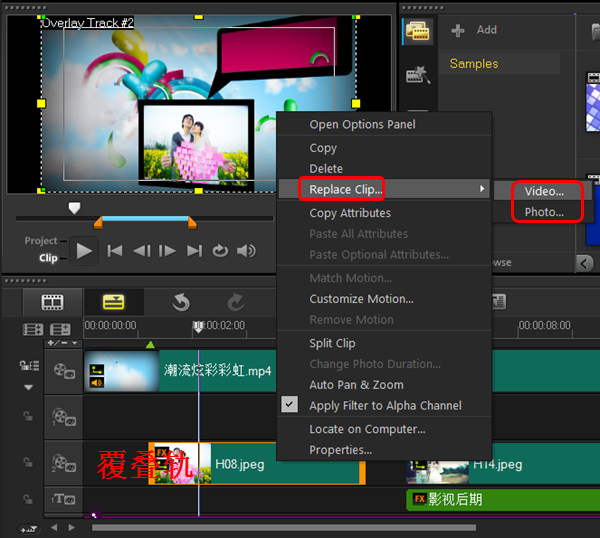The image size is (600, 538).
Task: Choose Customize Motion... in context menu
Action: pyautogui.click(x=361, y=299)
